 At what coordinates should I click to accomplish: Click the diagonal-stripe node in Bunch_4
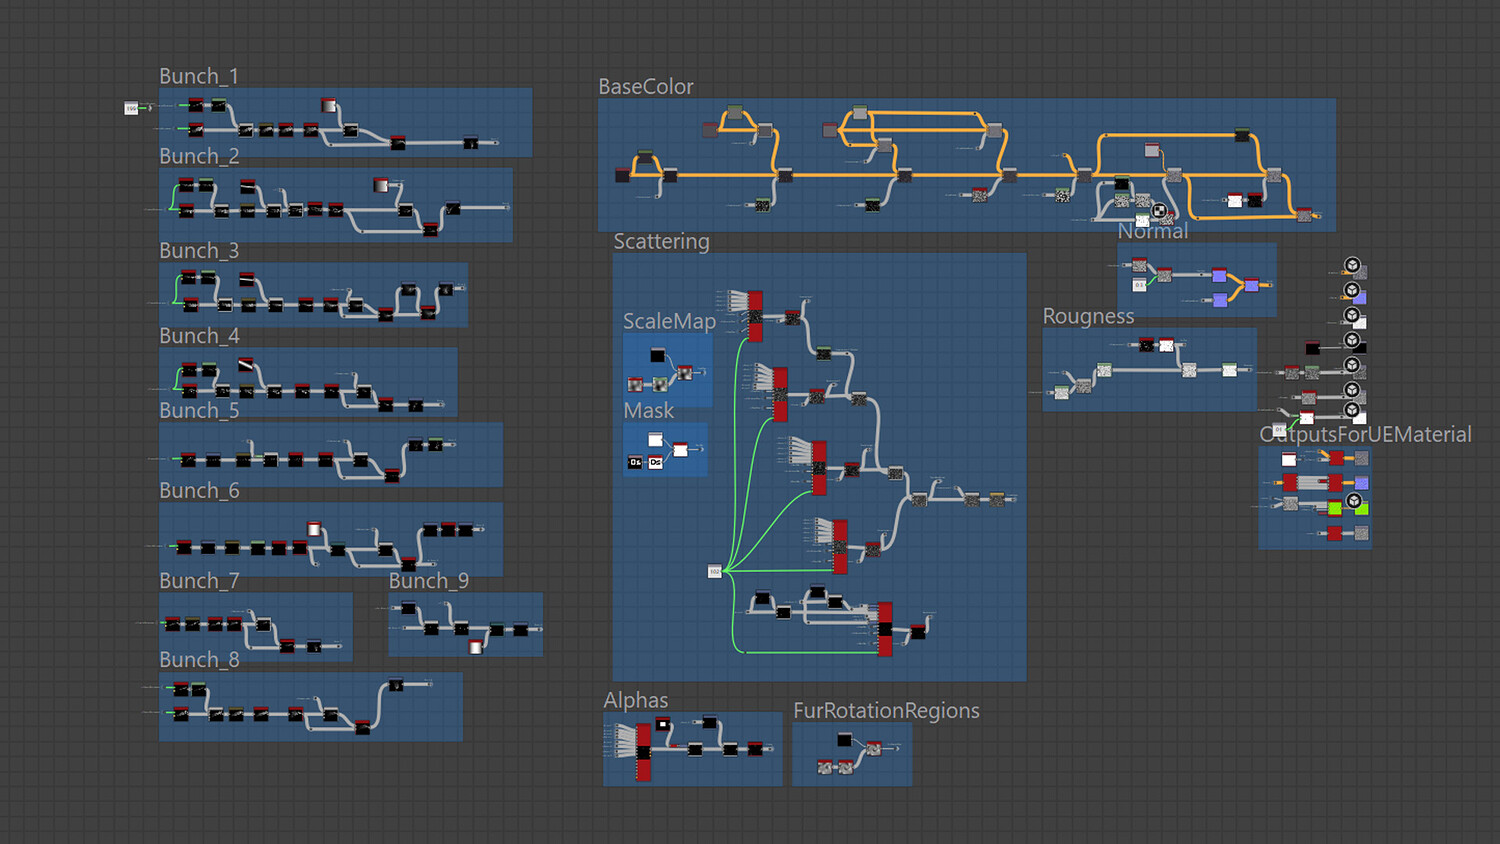coord(245,364)
